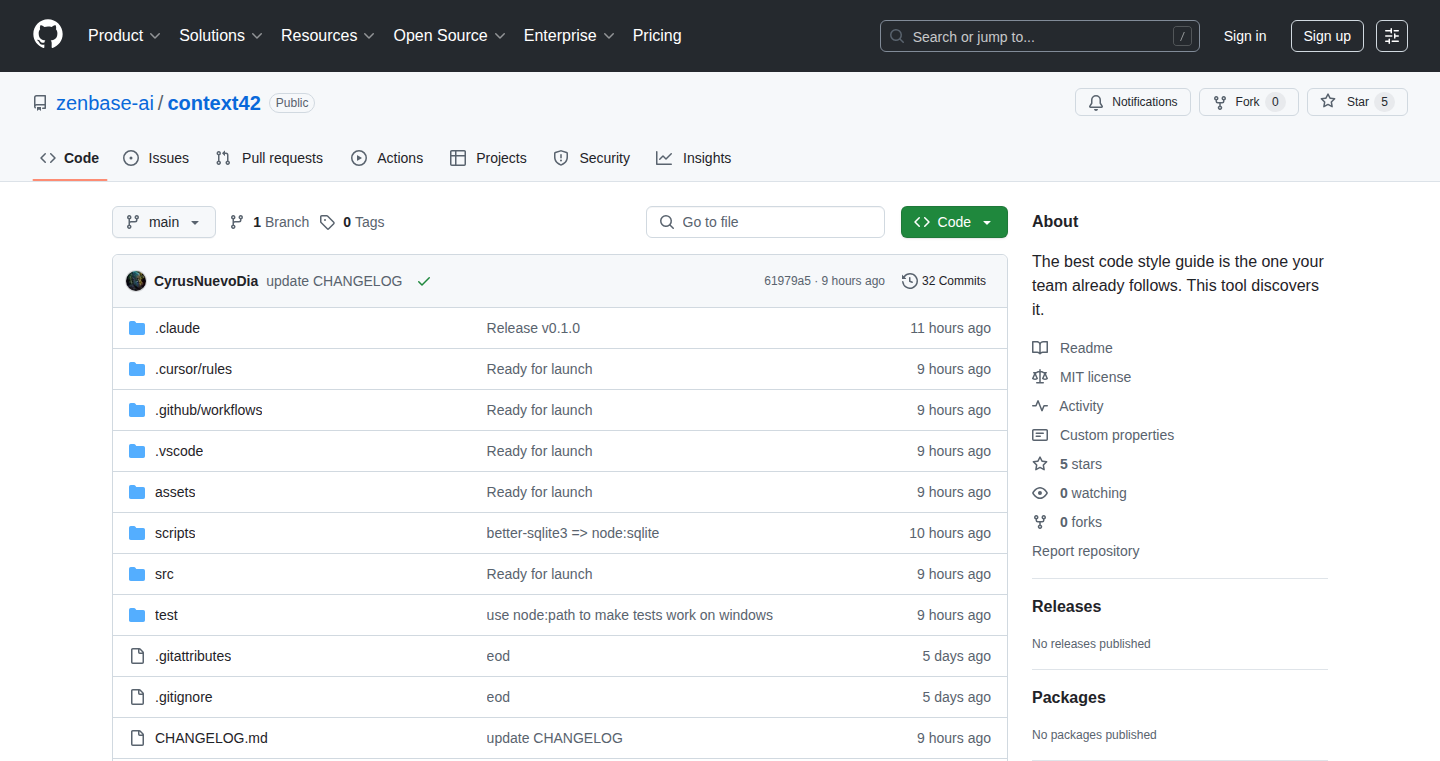Screen dimensions: 1440x761
Task: Click the Readme book icon
Action: (1040, 348)
